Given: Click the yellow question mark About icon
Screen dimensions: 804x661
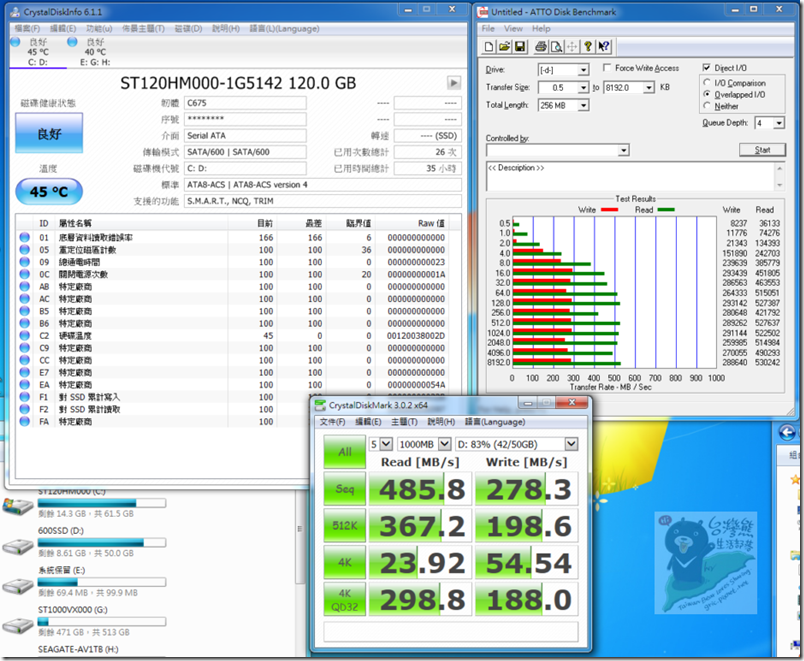Looking at the screenshot, I should pos(588,46).
